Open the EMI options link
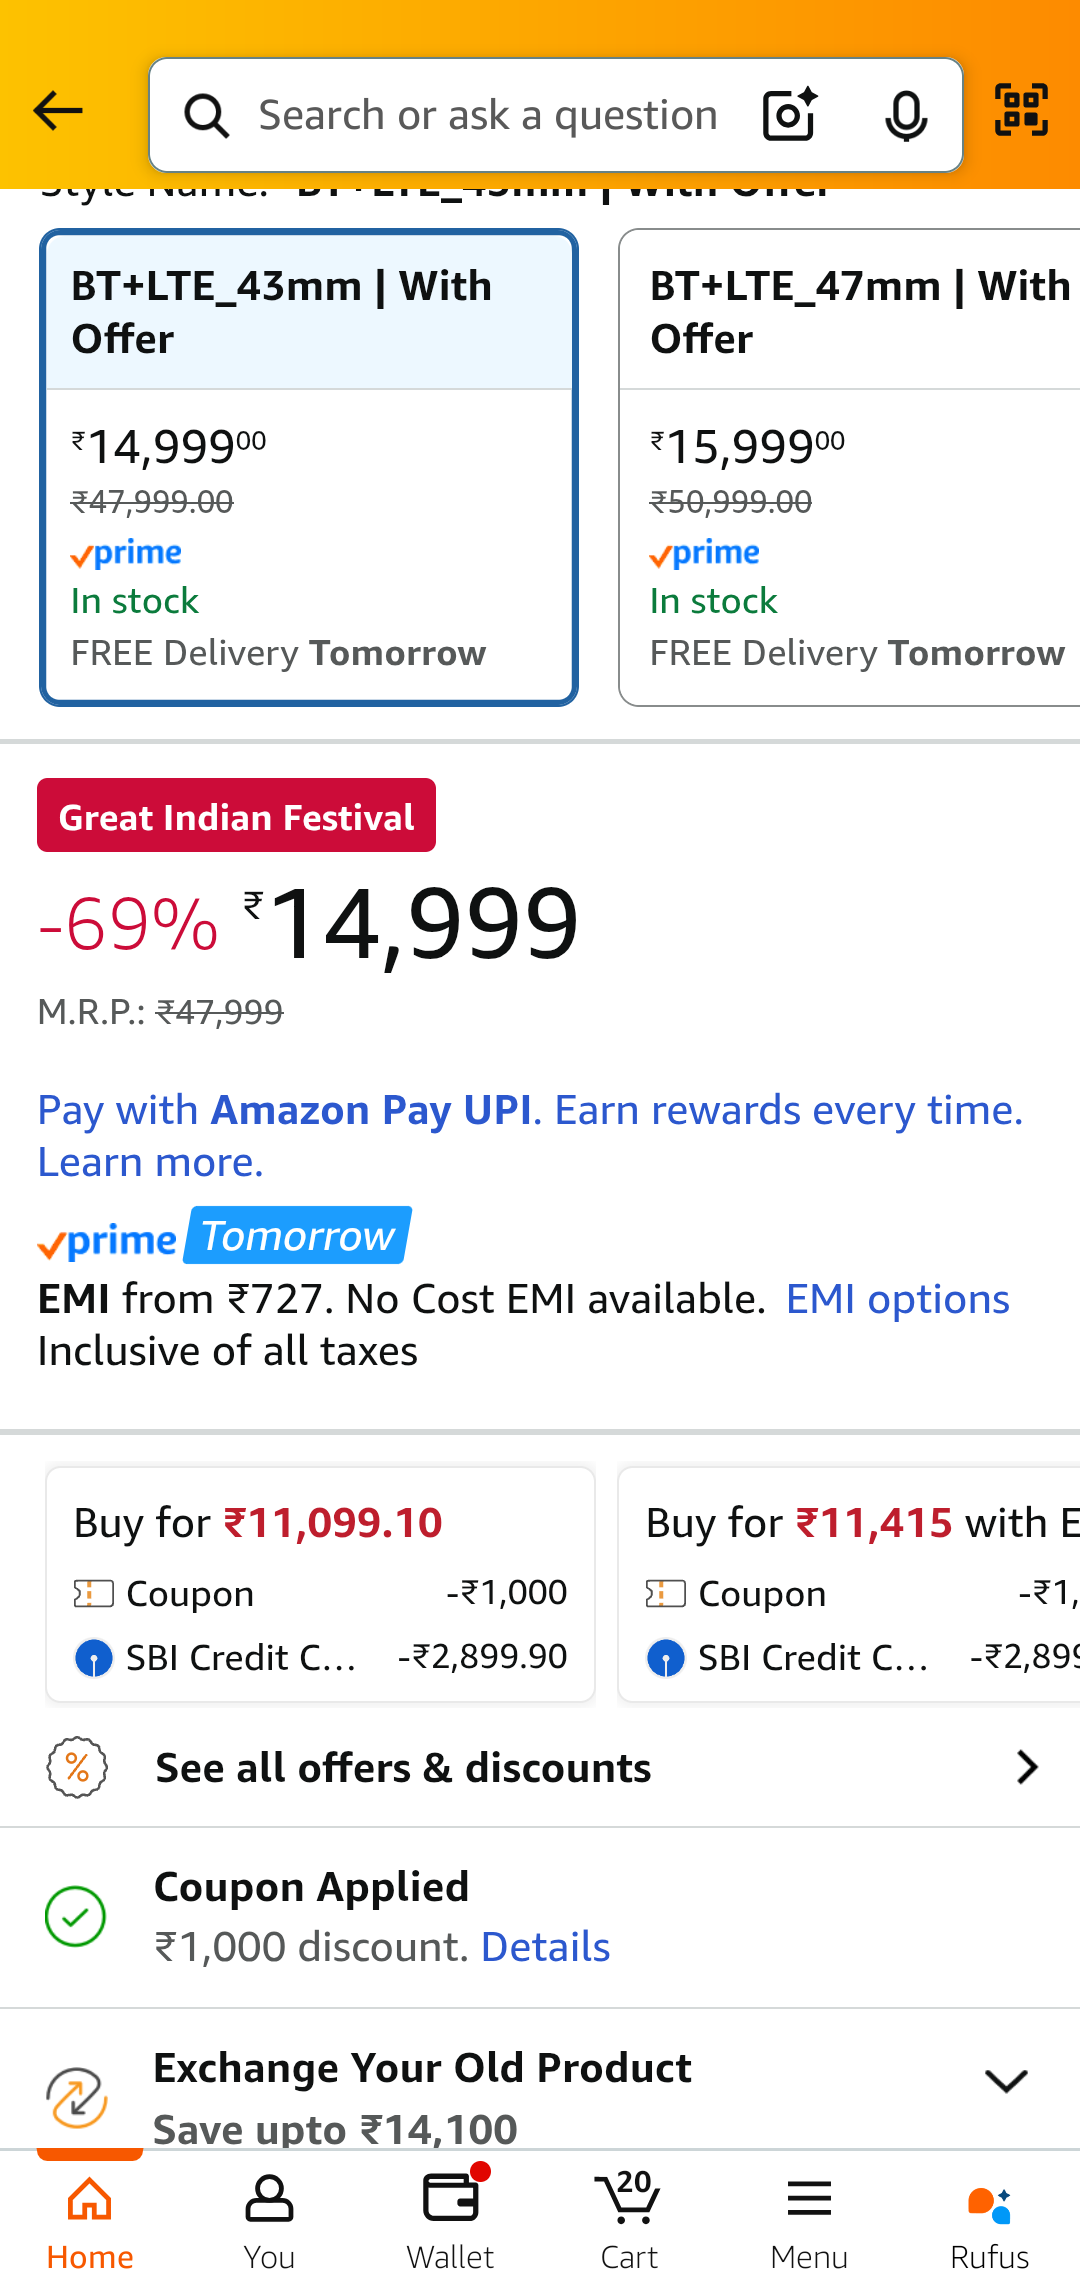The image size is (1080, 2294). tap(897, 1300)
